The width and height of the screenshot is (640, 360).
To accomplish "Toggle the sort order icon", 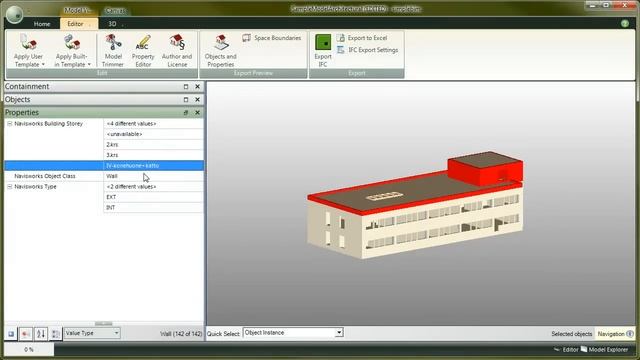I will [41, 334].
